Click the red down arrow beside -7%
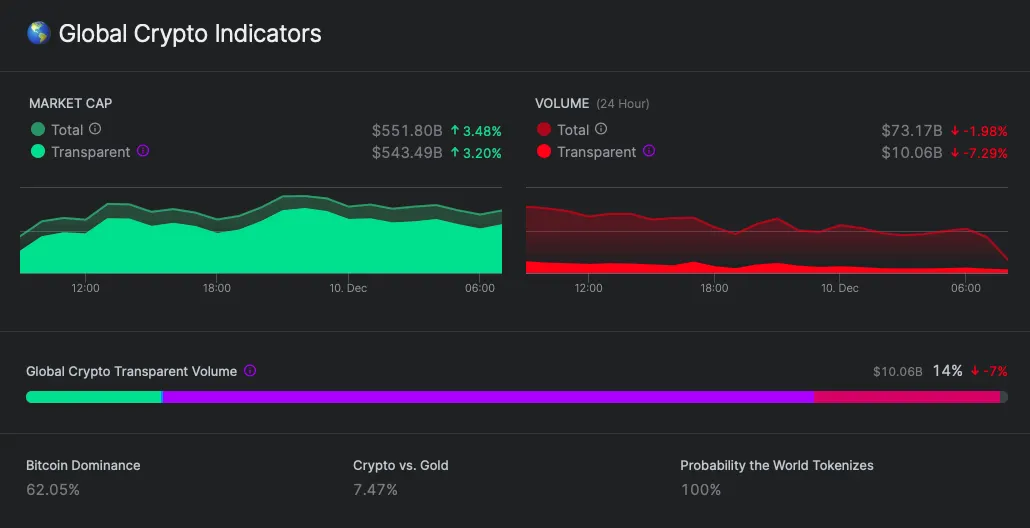1030x528 pixels. coord(975,371)
